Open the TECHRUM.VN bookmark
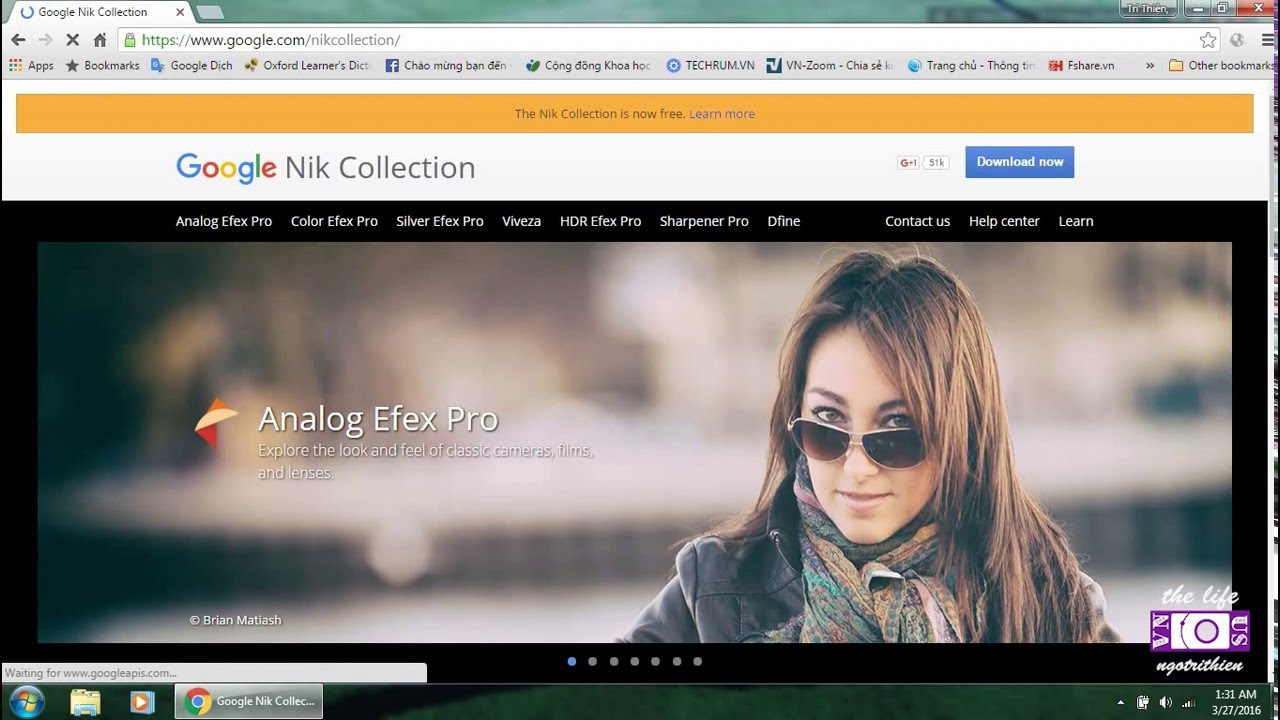Image resolution: width=1280 pixels, height=720 pixels. point(711,65)
